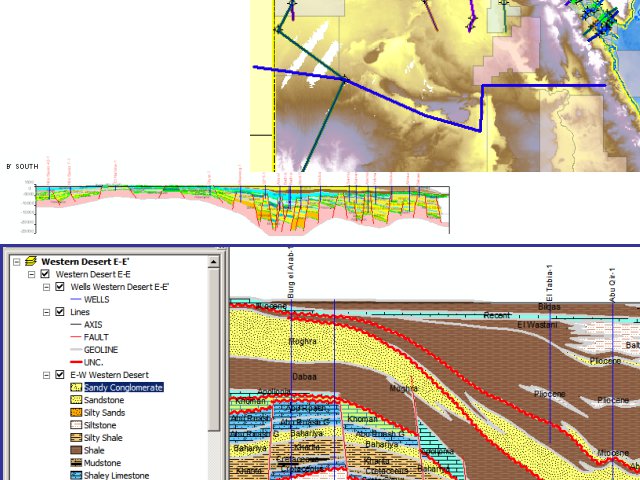
Task: Click the Silty Shale legend label
Action: (x=103, y=438)
